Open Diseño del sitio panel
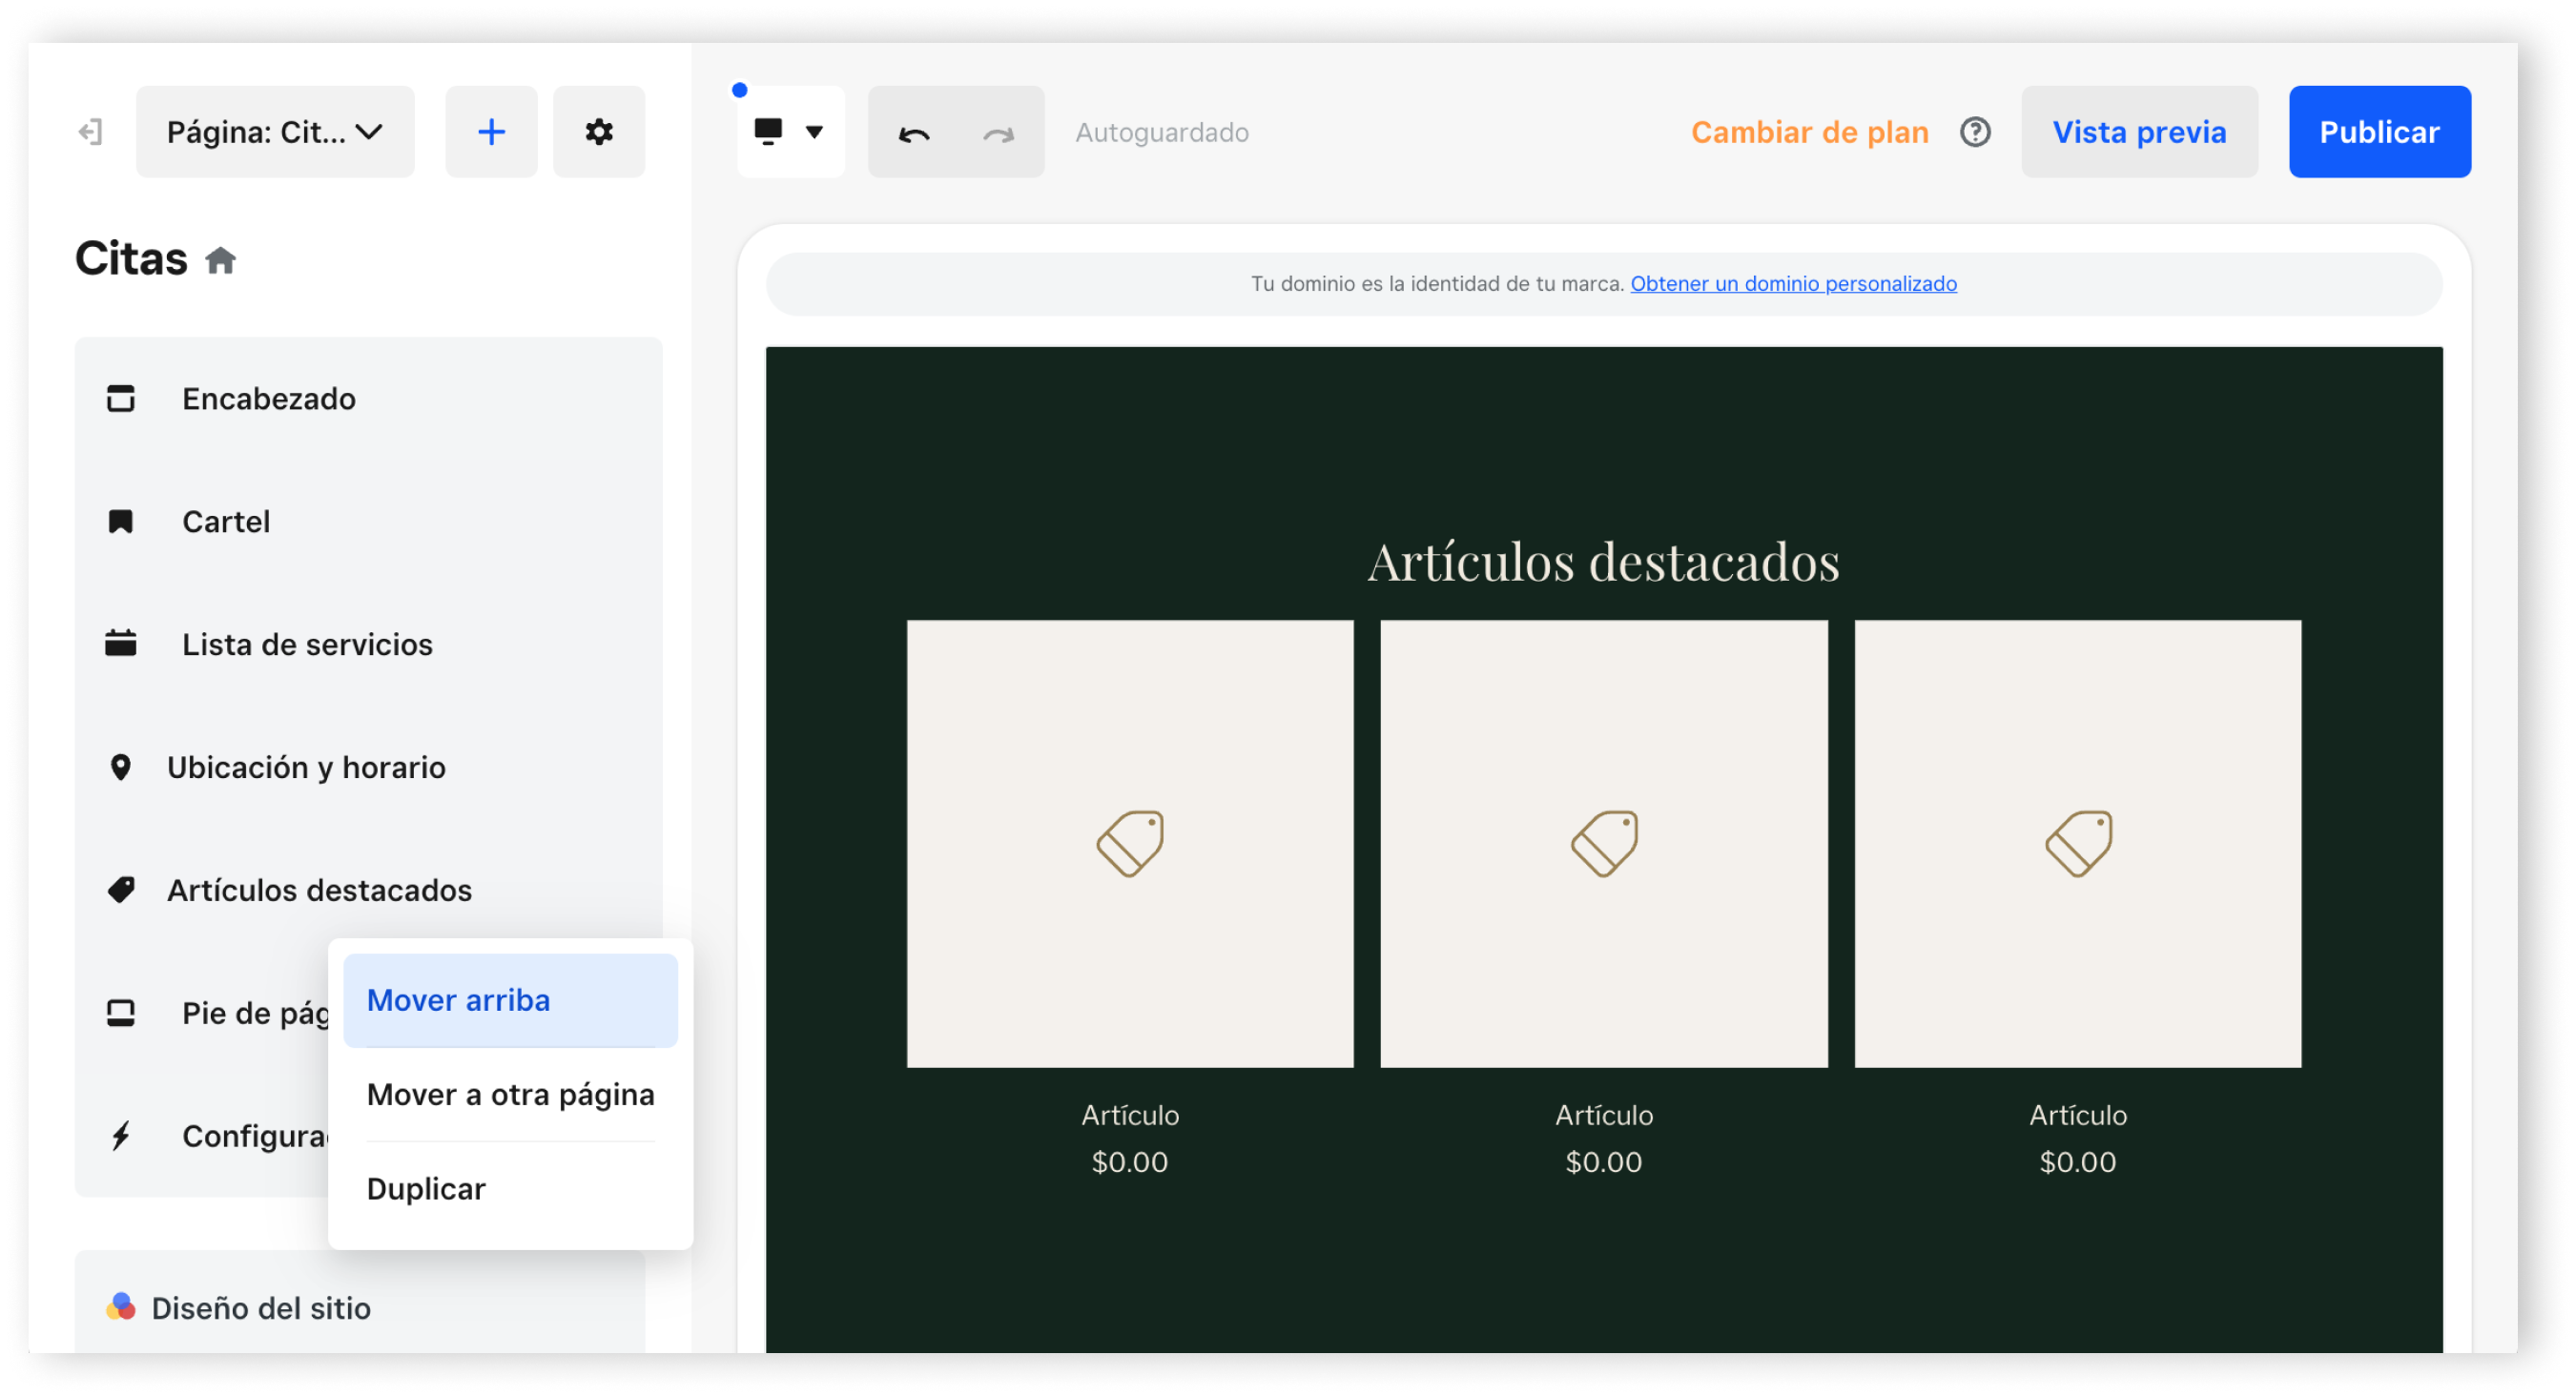This screenshot has height=1396, width=2576. pos(360,1308)
